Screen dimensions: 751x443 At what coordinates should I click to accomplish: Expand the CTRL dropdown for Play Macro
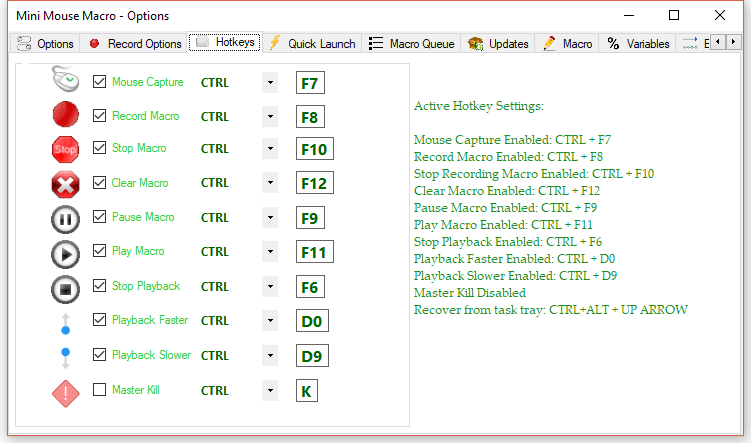coord(270,252)
